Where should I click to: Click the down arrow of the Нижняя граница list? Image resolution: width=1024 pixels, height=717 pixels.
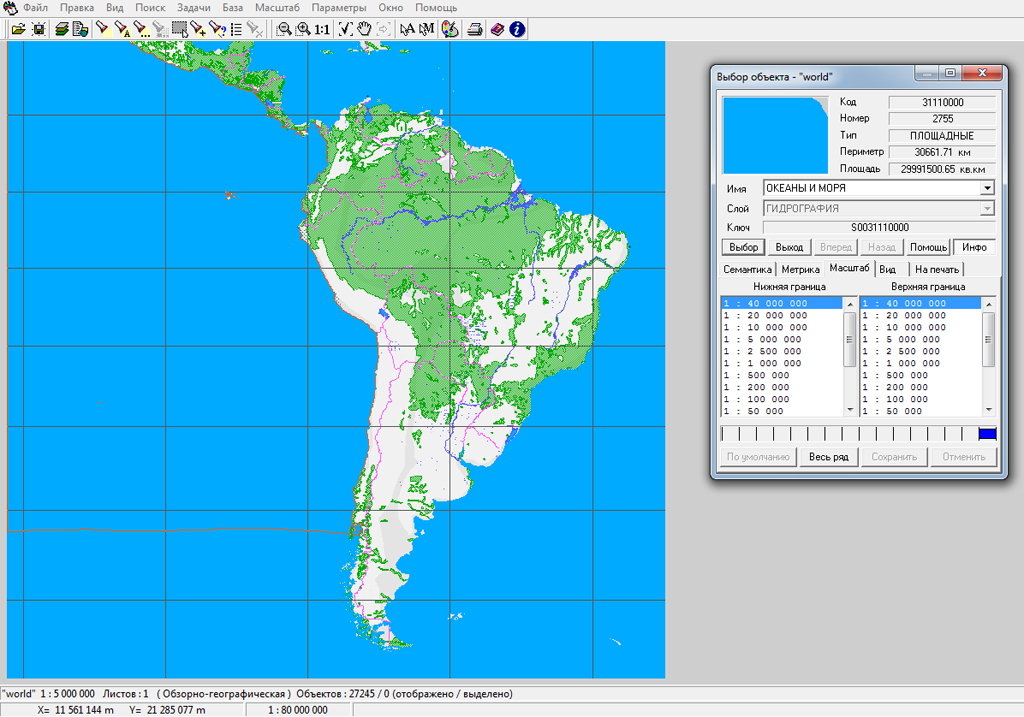pos(850,410)
